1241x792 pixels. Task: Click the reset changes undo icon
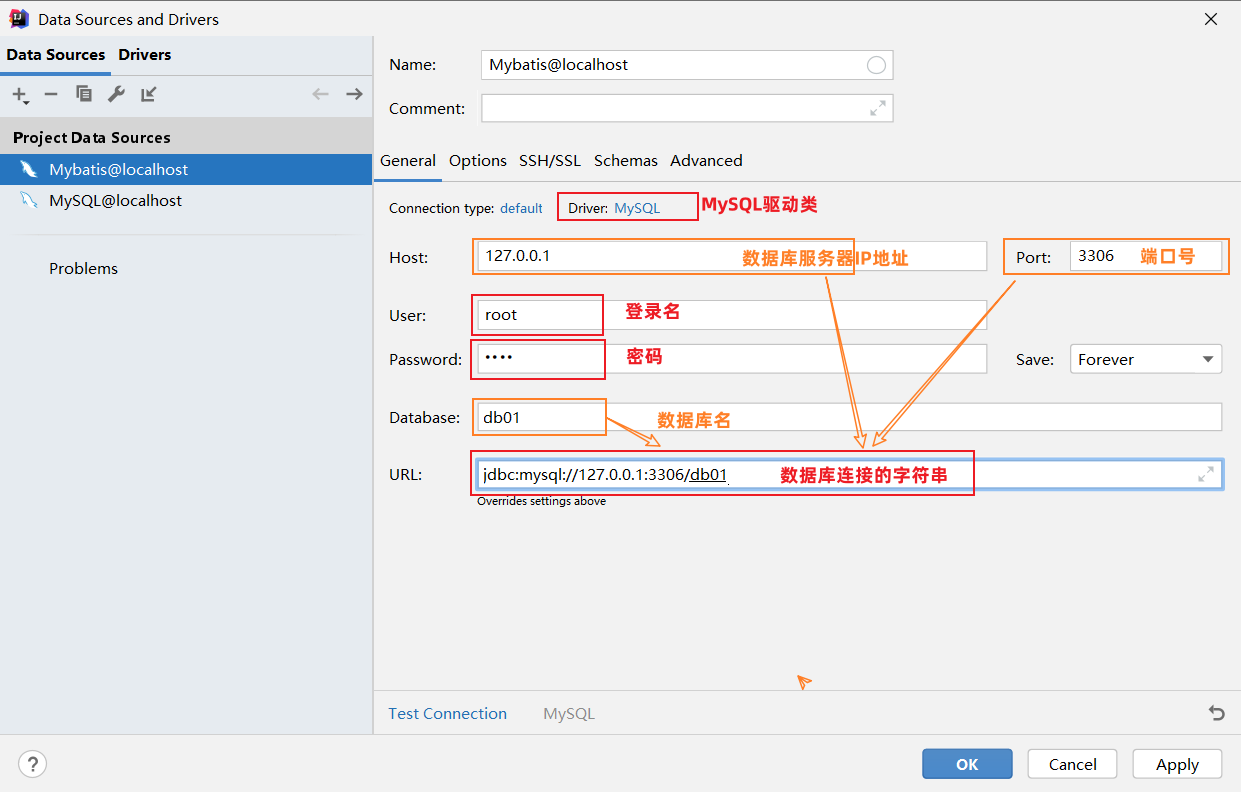1216,713
